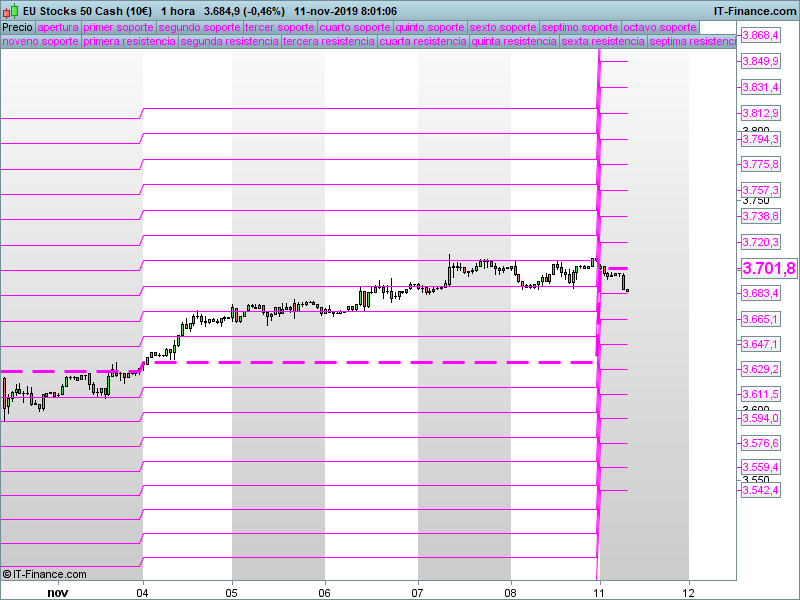Select the septimo soporte label
The image size is (800, 600).
tap(580, 27)
